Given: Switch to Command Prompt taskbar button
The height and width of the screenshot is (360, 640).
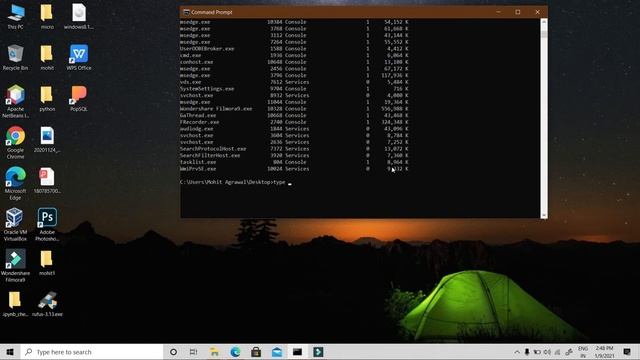Looking at the screenshot, I should pos(298,352).
